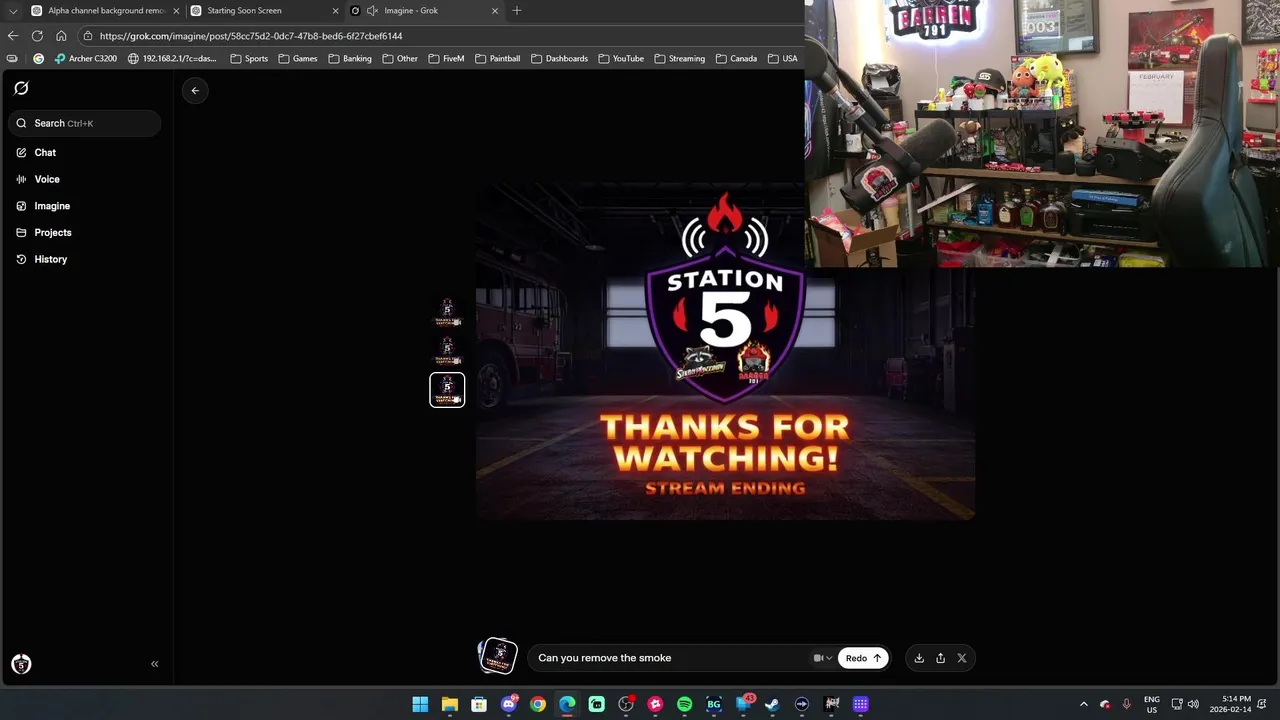Expand the FiveM bookmarks folder

446,59
